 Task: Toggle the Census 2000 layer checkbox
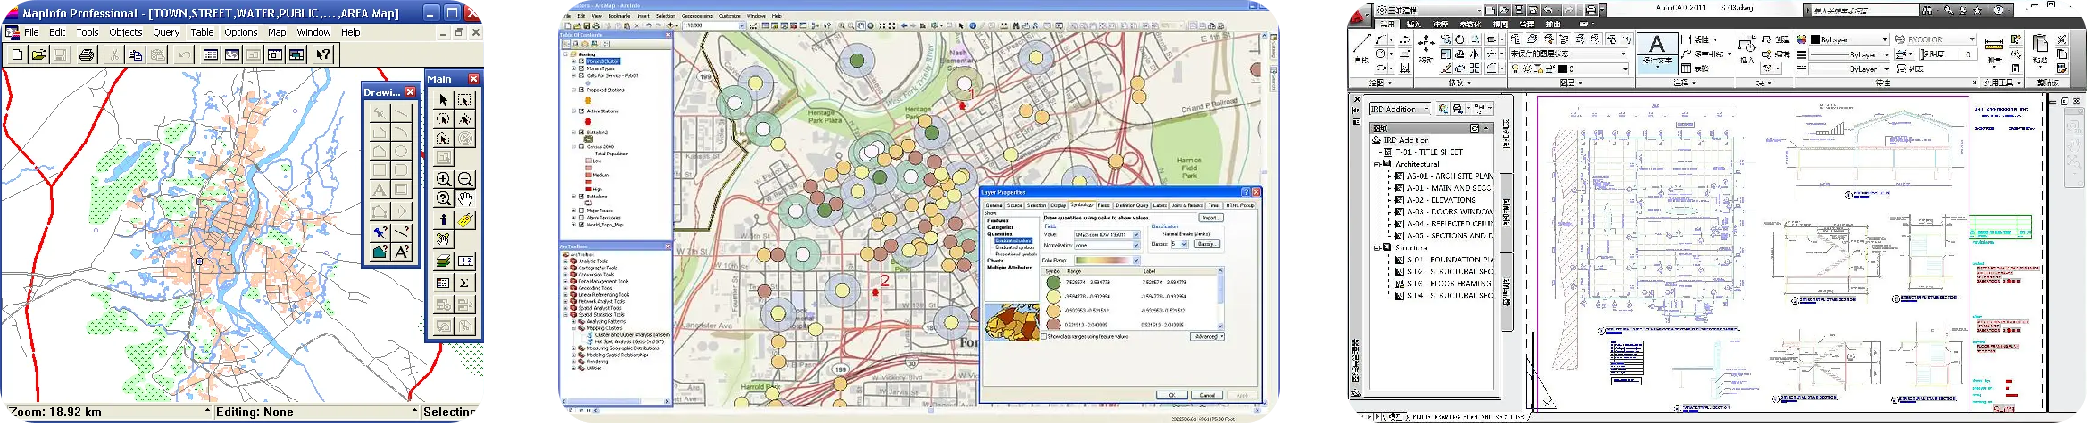pos(581,147)
